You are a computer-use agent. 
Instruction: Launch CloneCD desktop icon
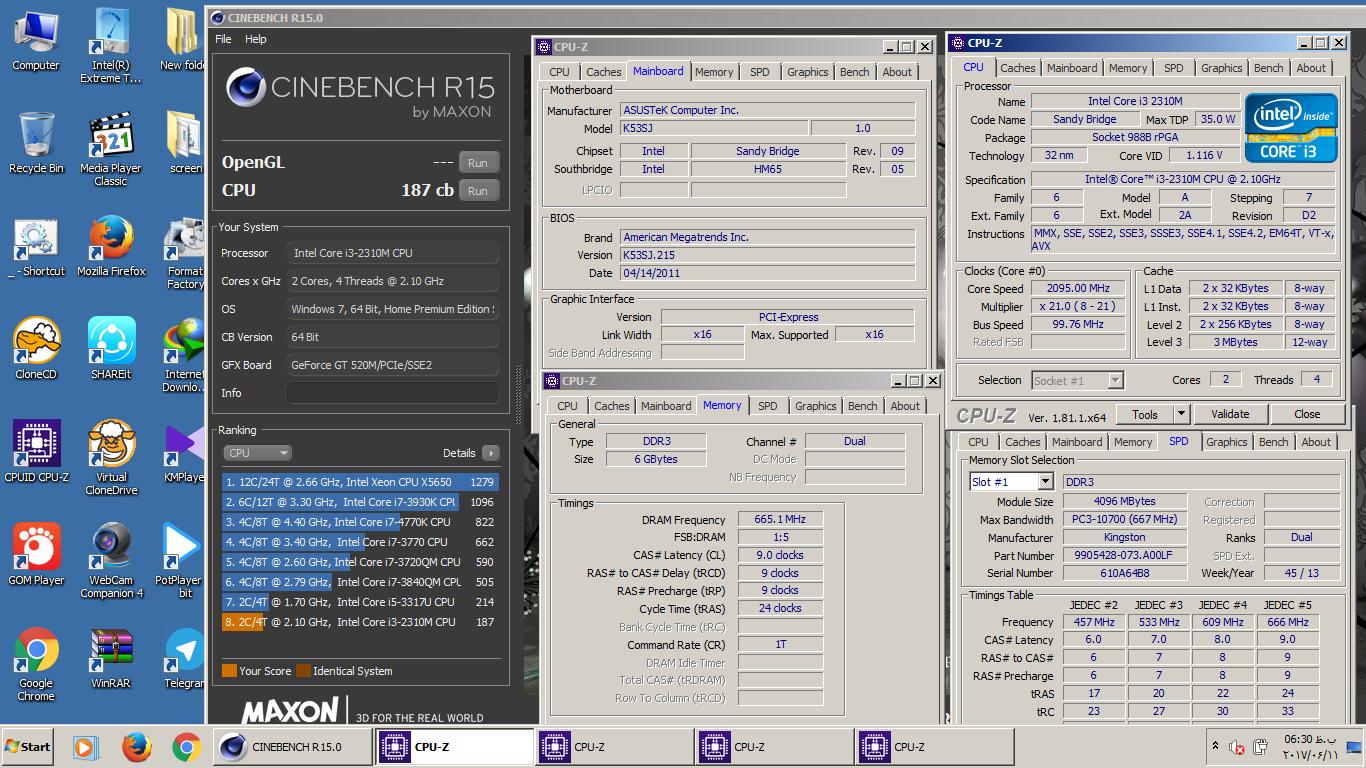pyautogui.click(x=36, y=348)
